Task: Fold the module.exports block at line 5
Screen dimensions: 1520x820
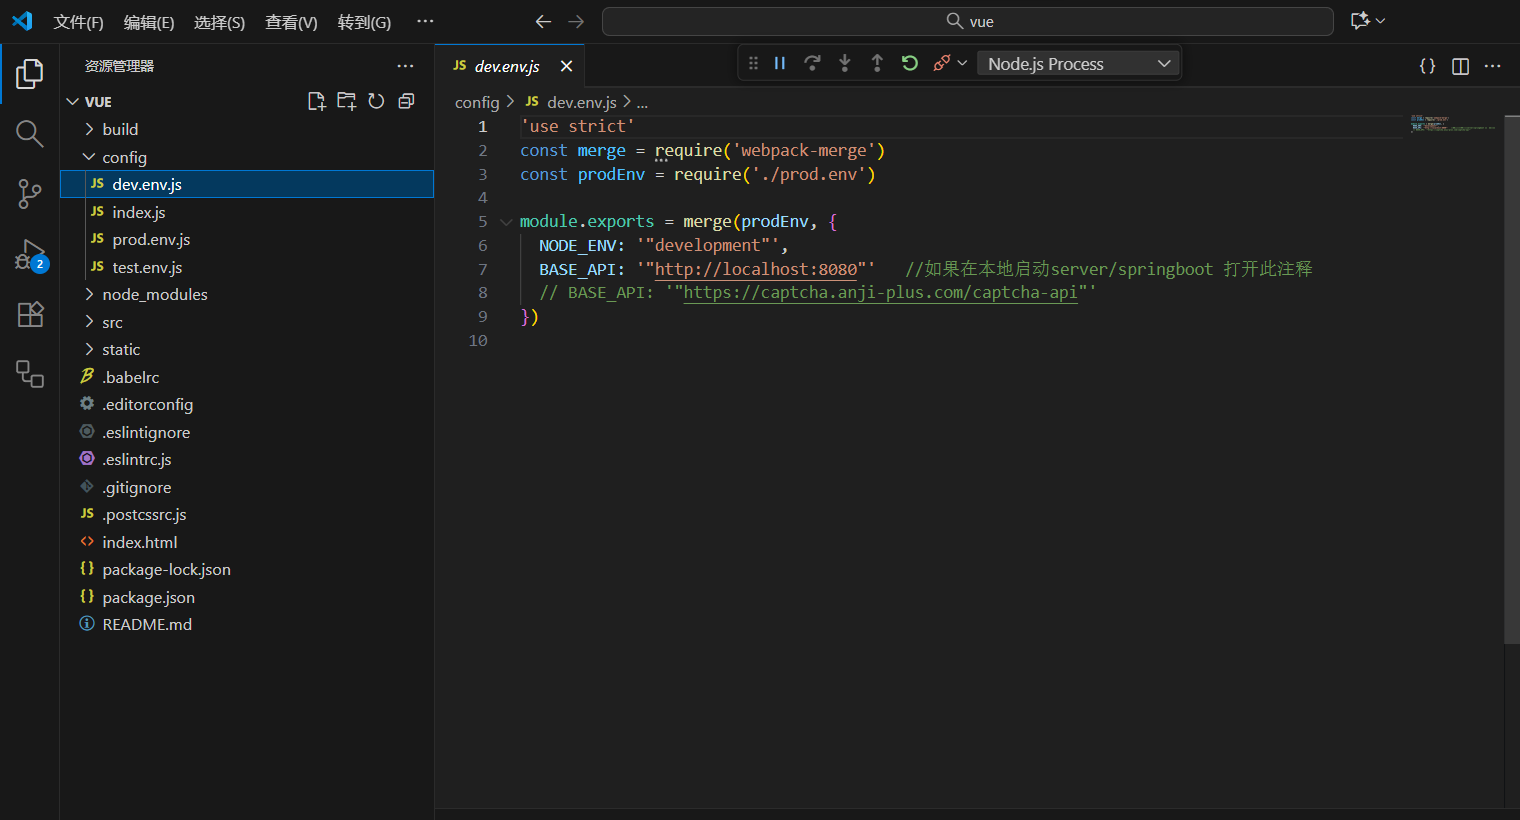Action: 506,222
